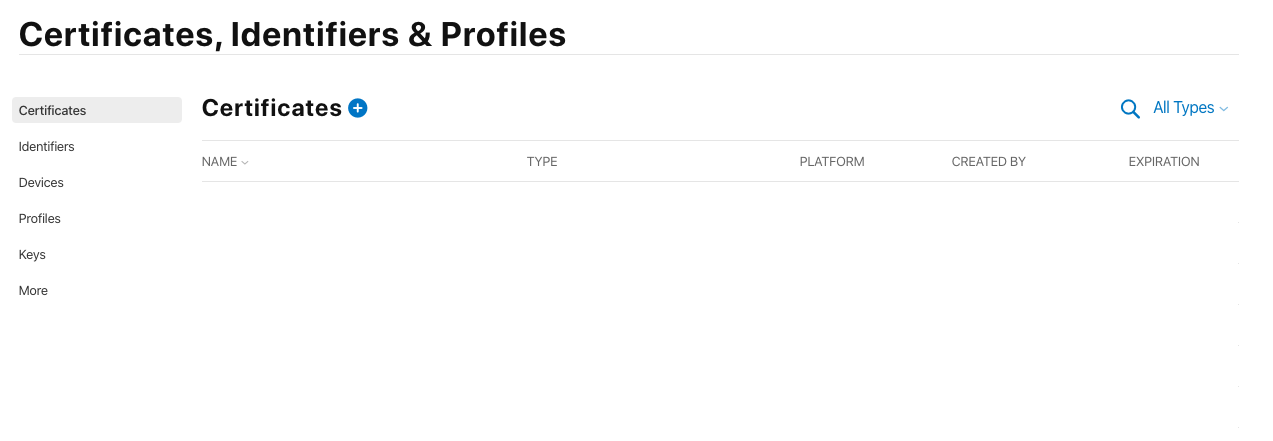Select the More sidebar item

pyautogui.click(x=33, y=290)
